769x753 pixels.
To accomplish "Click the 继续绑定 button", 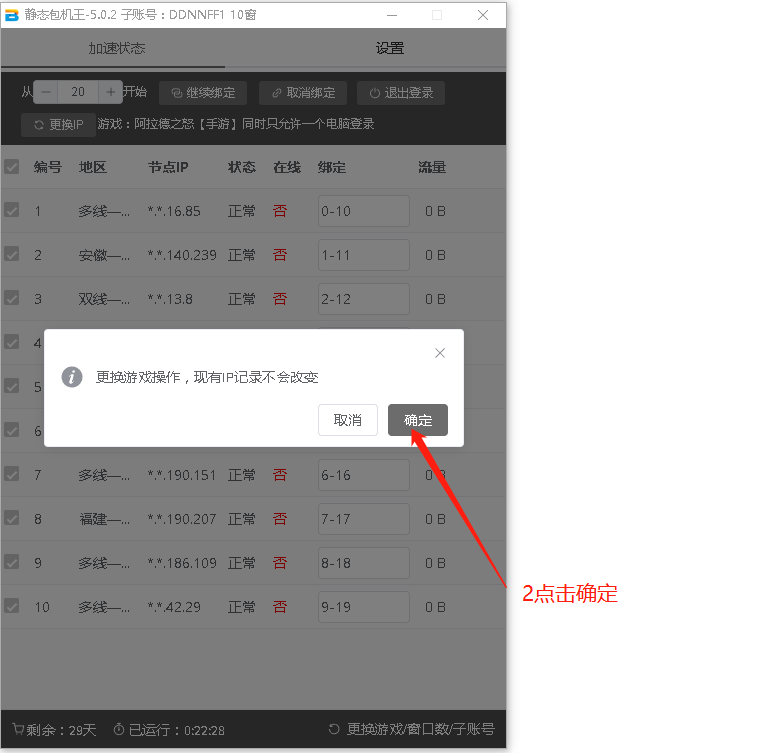I will pos(203,93).
